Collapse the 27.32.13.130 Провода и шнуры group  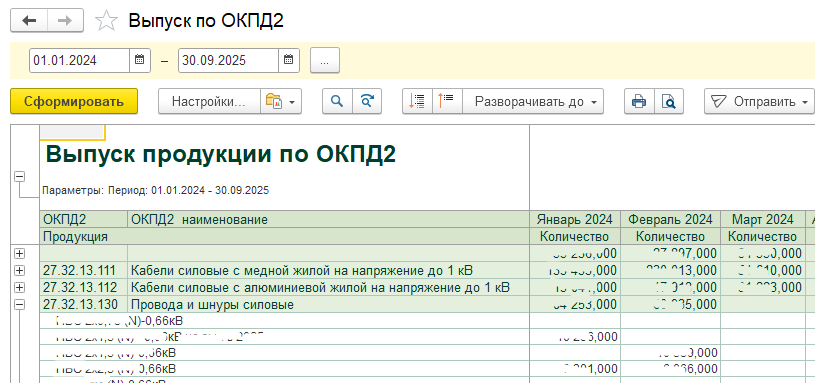coord(20,305)
